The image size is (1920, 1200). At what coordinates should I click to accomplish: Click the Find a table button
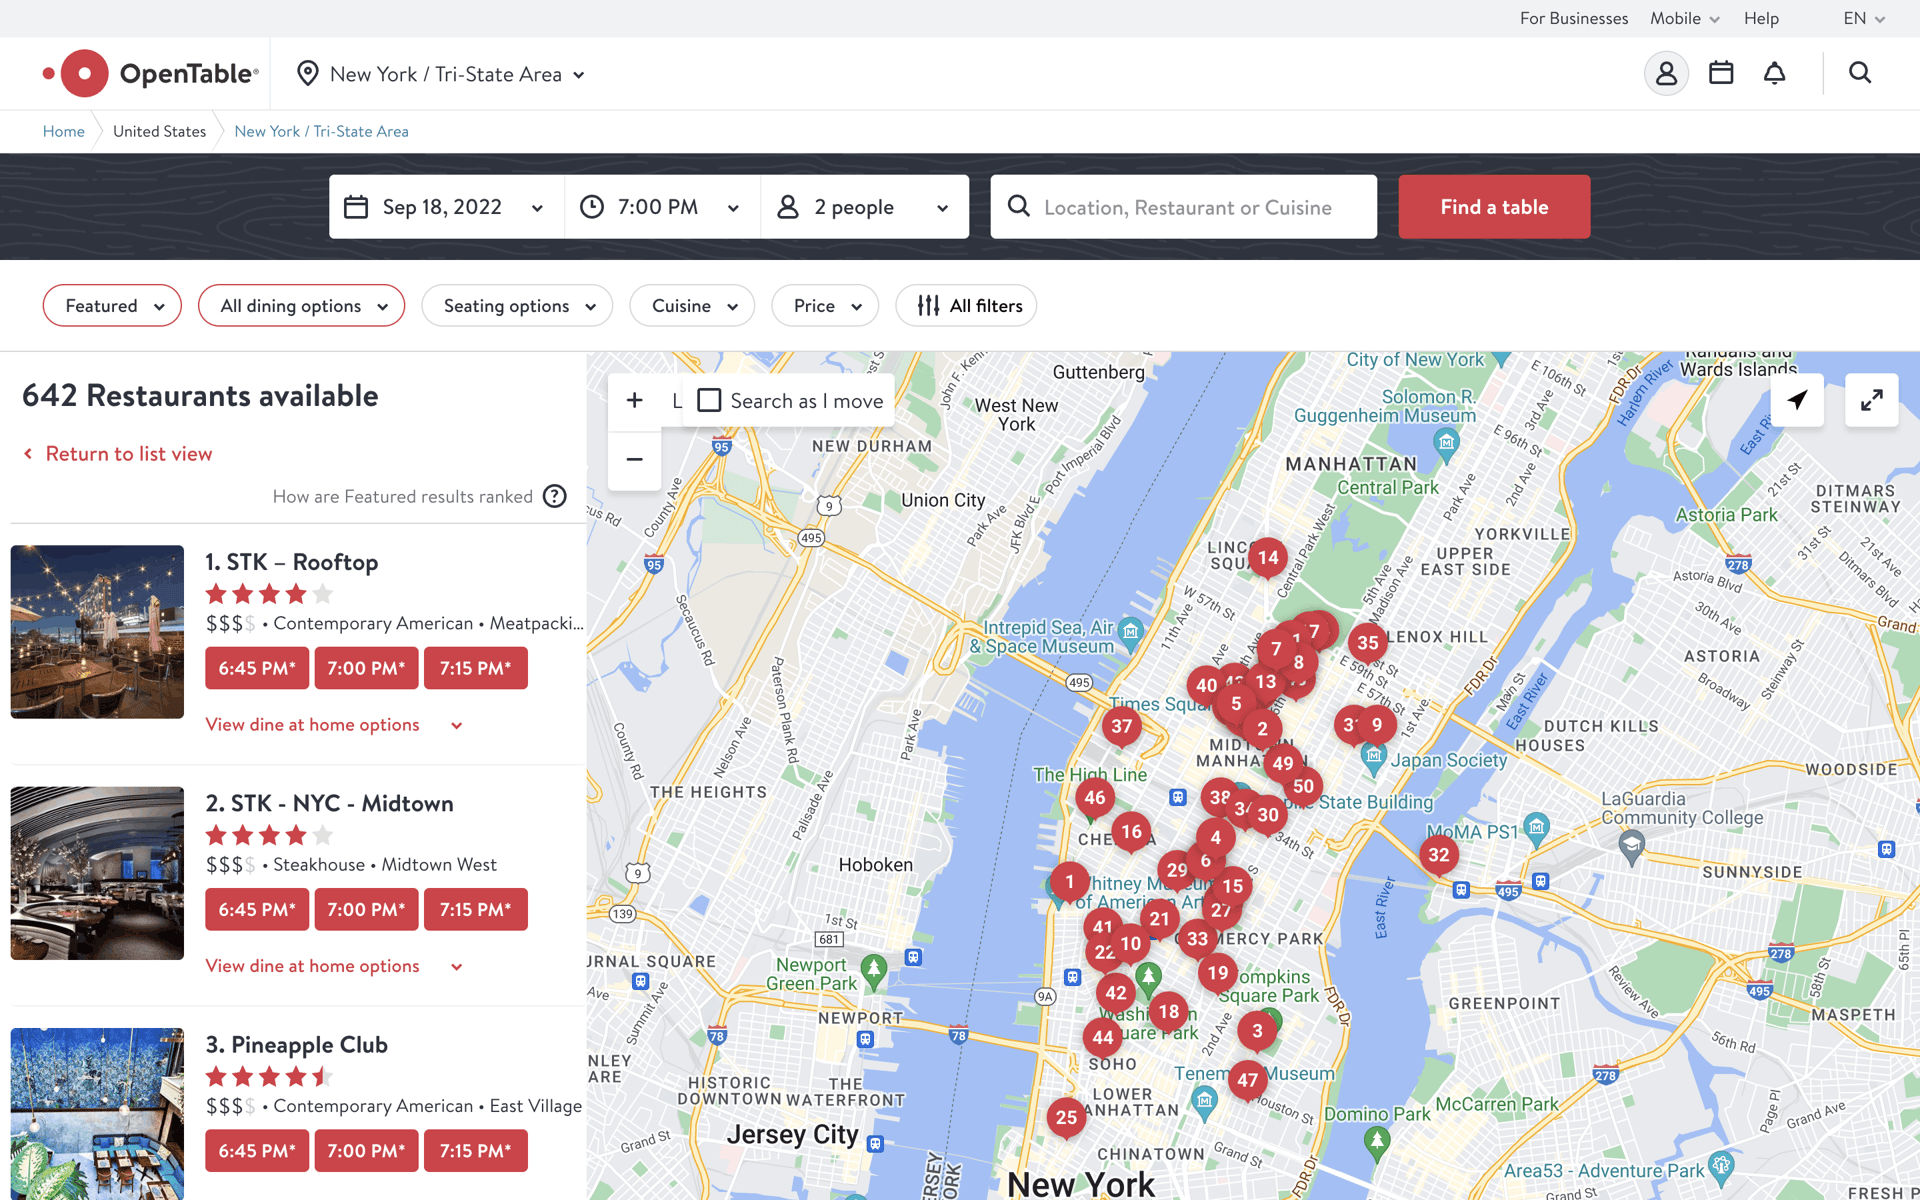click(1494, 207)
